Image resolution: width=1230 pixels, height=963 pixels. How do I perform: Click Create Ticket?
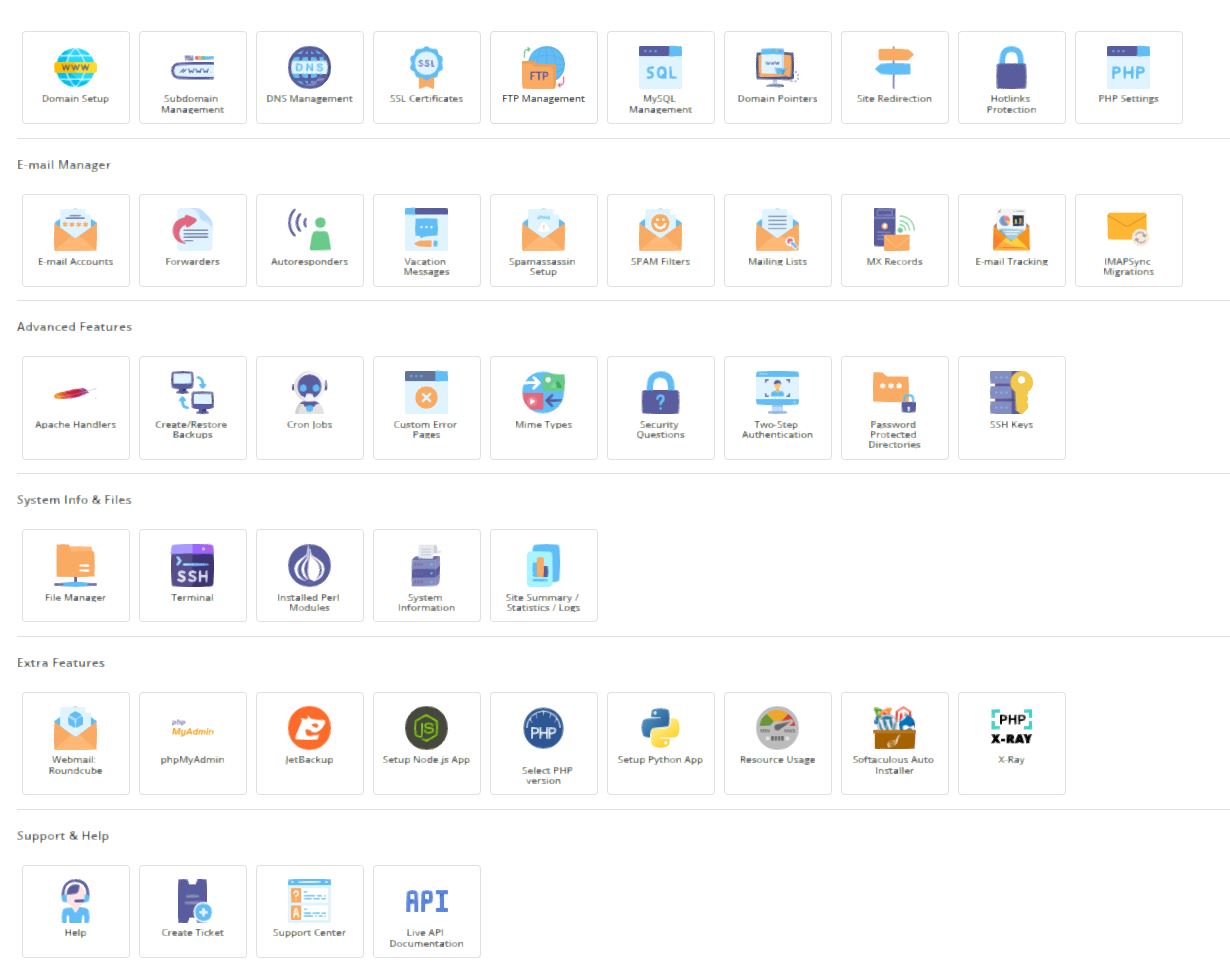coord(193,911)
